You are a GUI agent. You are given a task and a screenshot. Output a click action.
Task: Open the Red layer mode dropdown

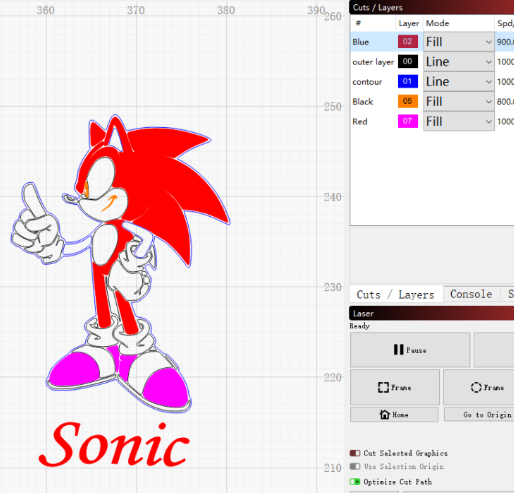(459, 121)
